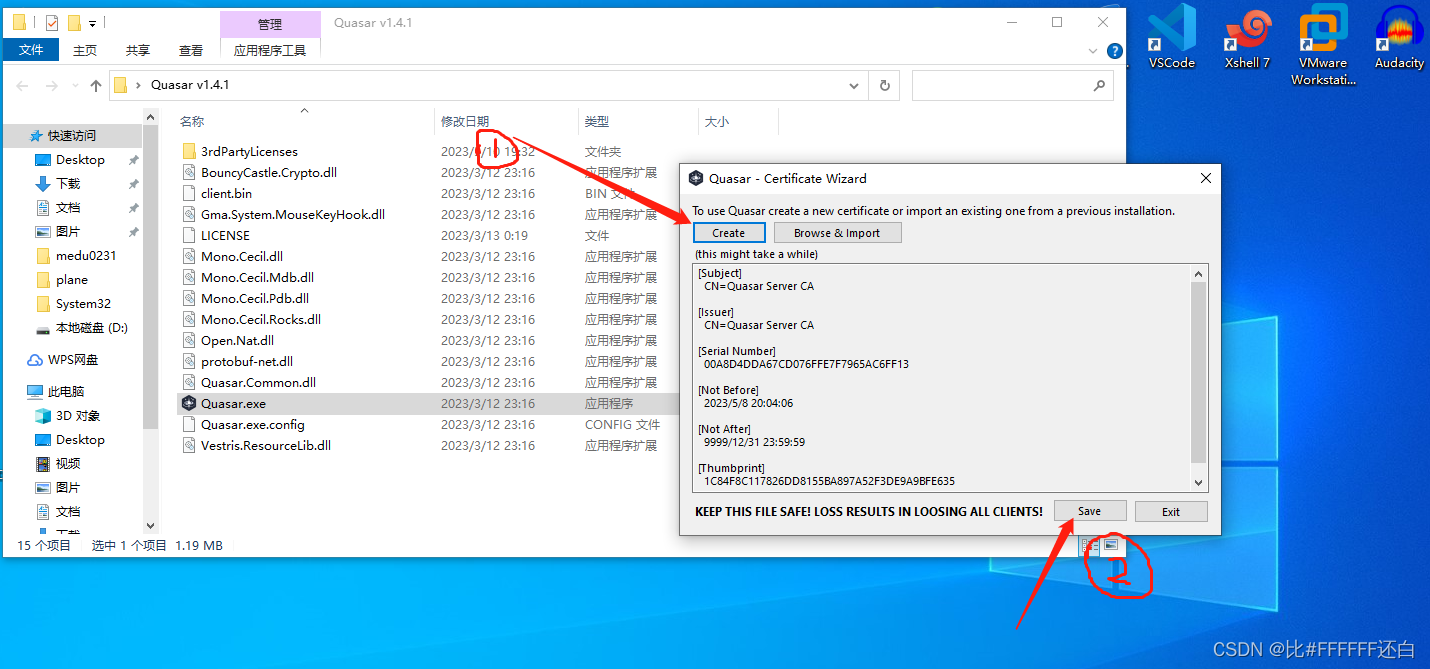Open the 应用程序工具 ribbon tab

[x=270, y=50]
